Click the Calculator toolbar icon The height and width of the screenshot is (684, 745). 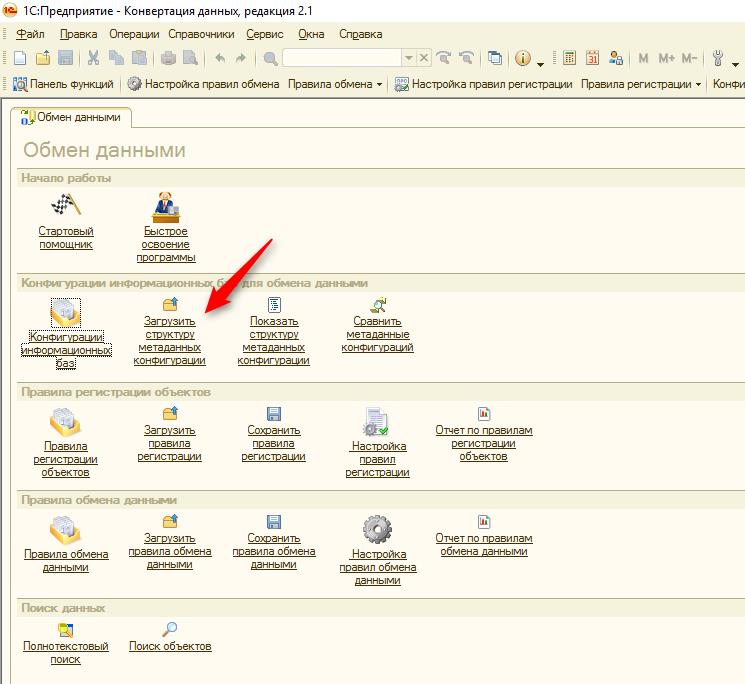point(569,58)
